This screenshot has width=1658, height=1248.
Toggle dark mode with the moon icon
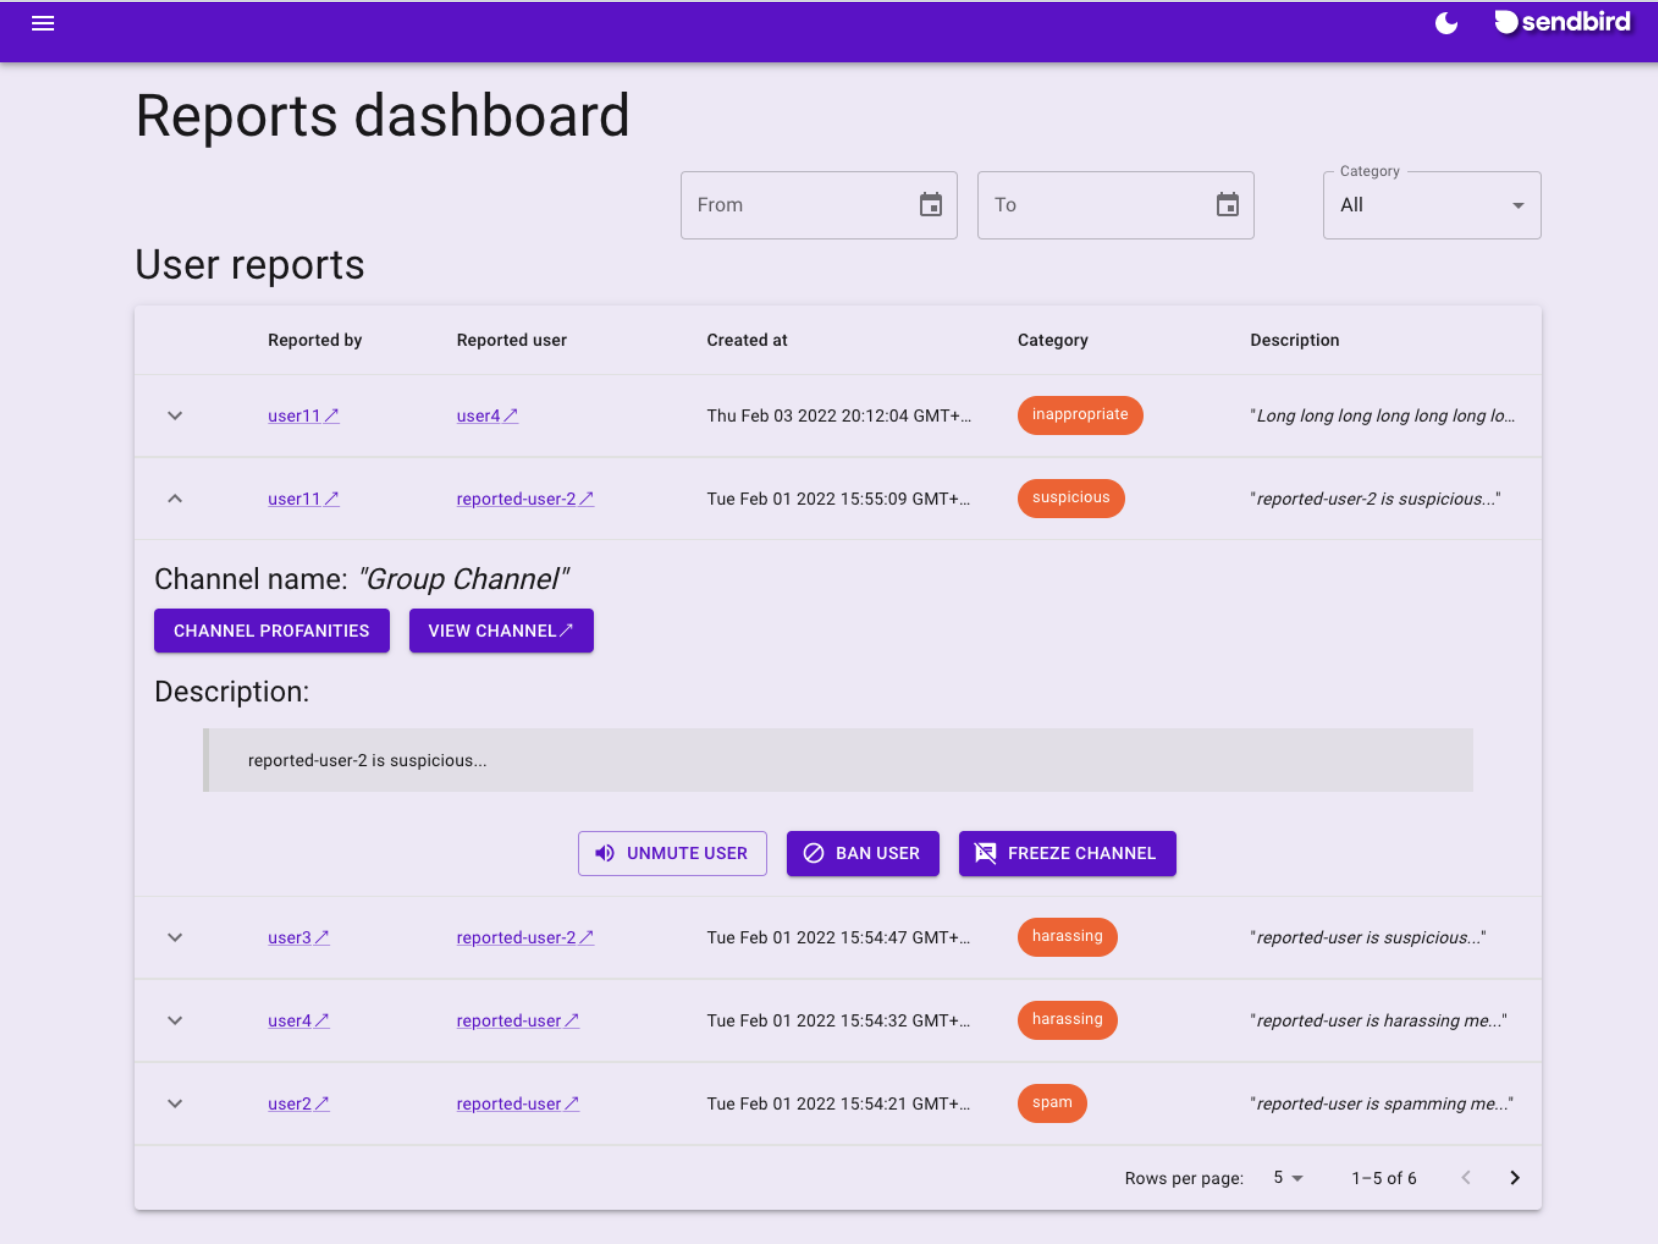1446,22
